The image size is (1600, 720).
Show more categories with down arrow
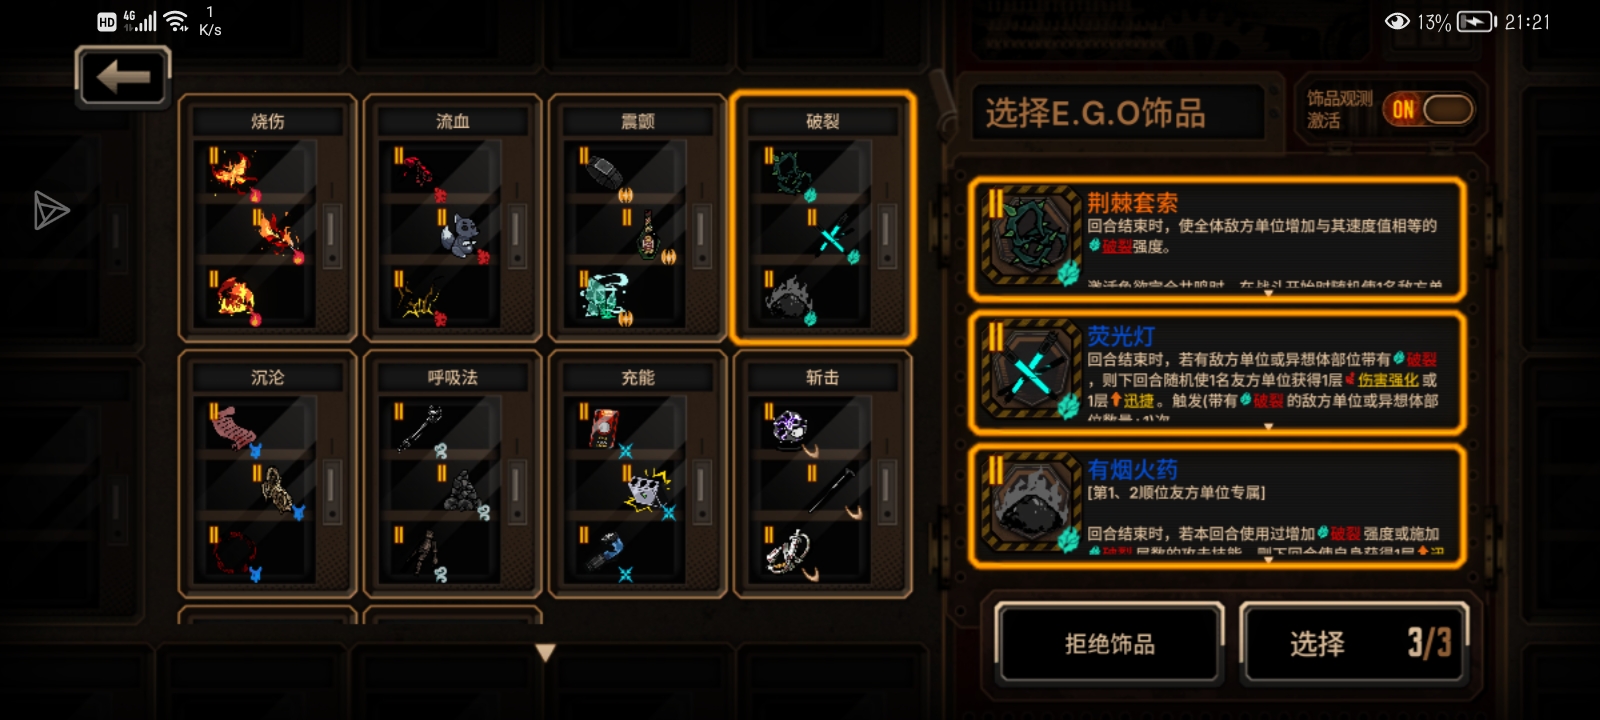click(545, 653)
